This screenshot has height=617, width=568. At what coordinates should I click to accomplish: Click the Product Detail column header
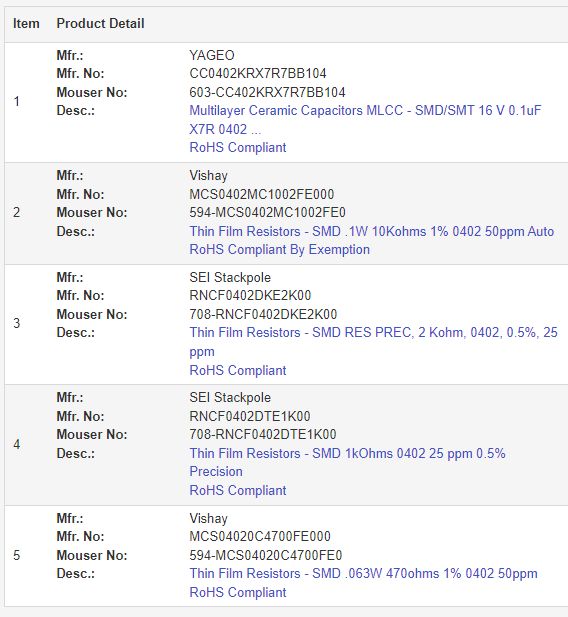tap(100, 24)
